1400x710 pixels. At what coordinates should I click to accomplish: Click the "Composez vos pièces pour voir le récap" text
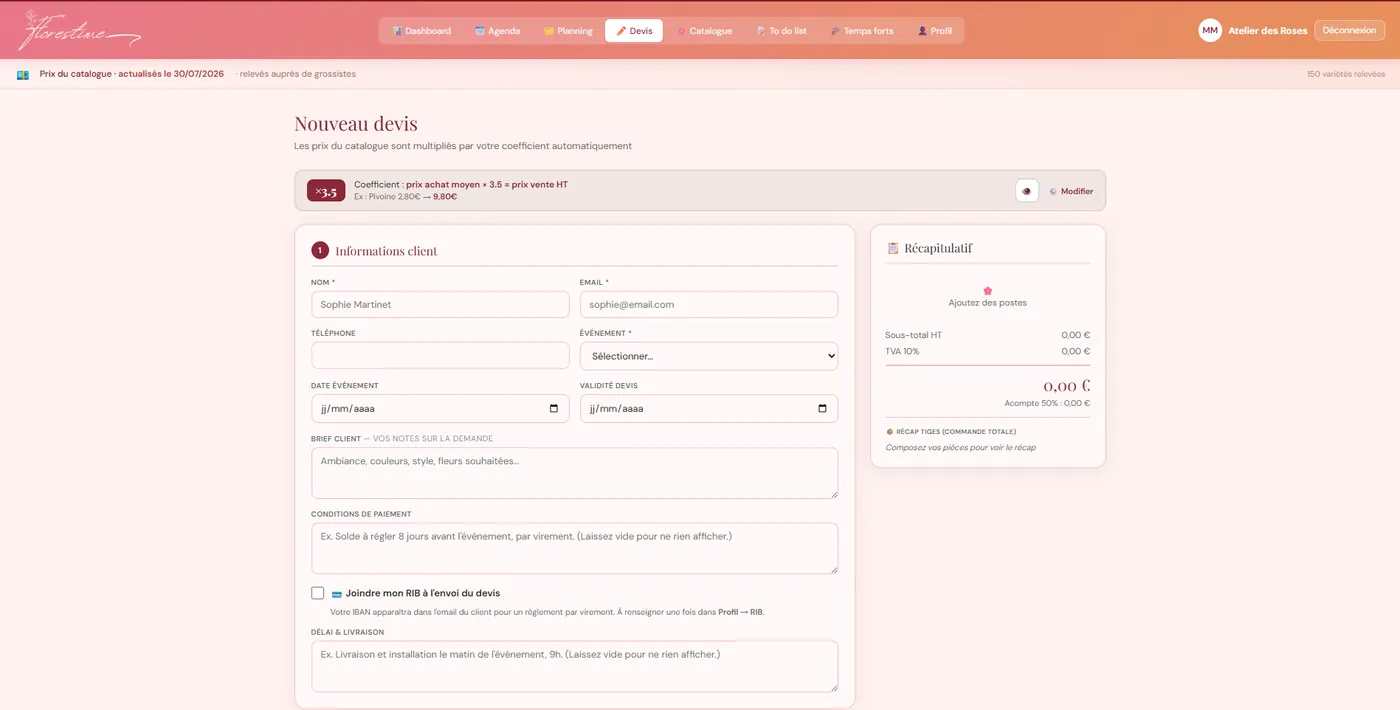tap(960, 447)
